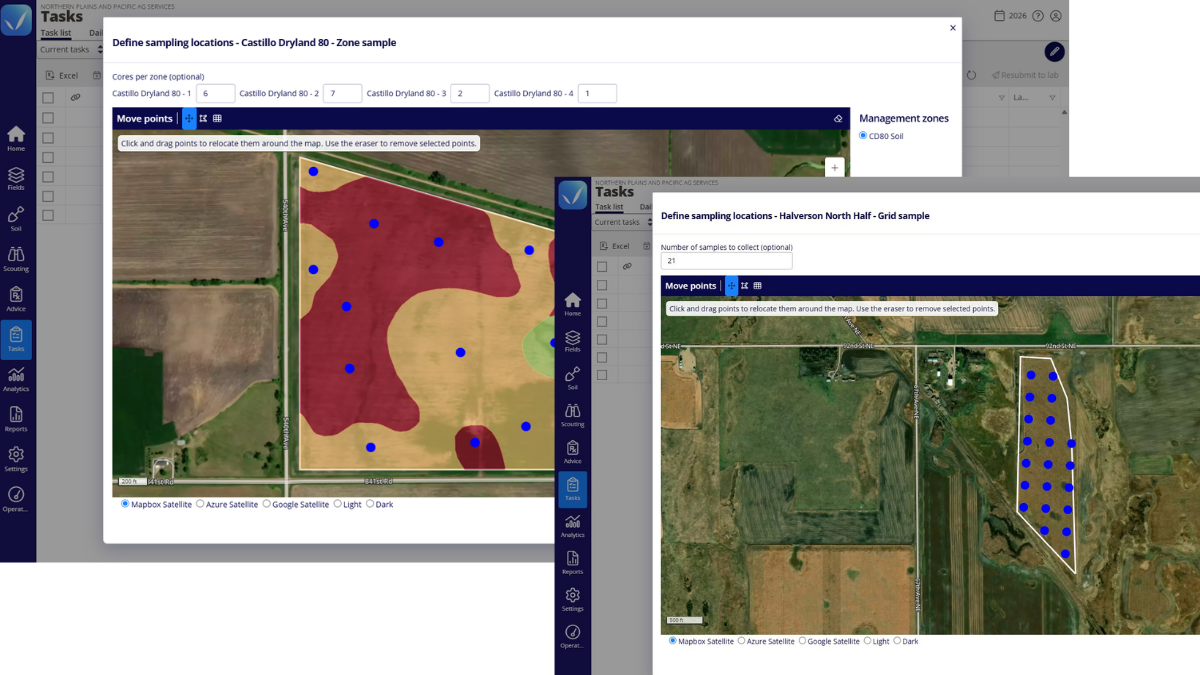This screenshot has height=675, width=1200.
Task: Open Operations in the Castillo window sidebar
Action: pyautogui.click(x=16, y=499)
